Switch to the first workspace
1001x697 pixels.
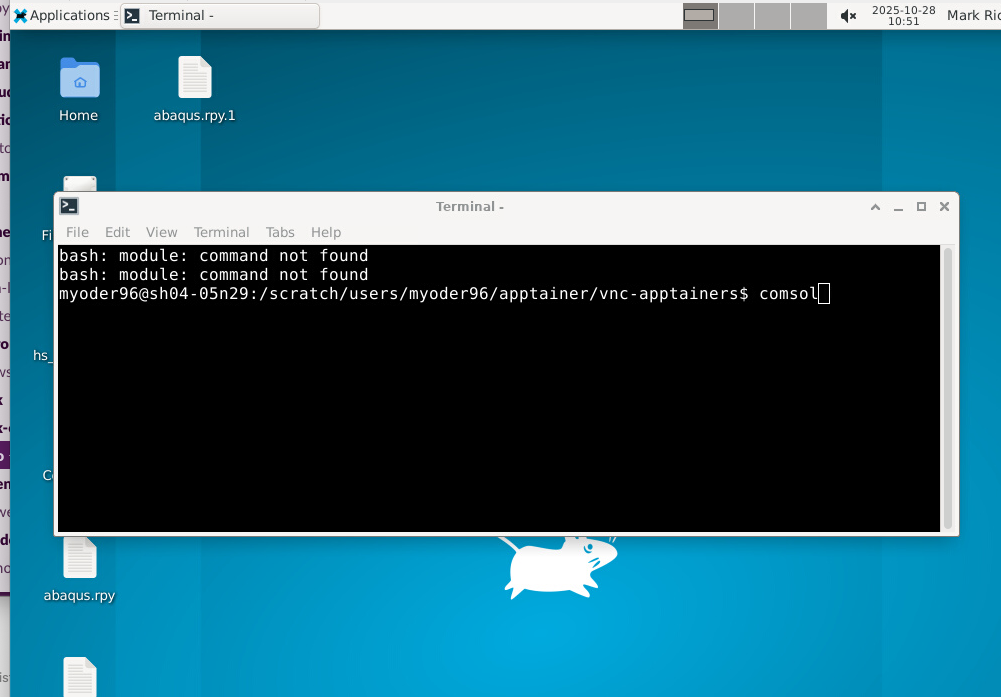pos(700,15)
